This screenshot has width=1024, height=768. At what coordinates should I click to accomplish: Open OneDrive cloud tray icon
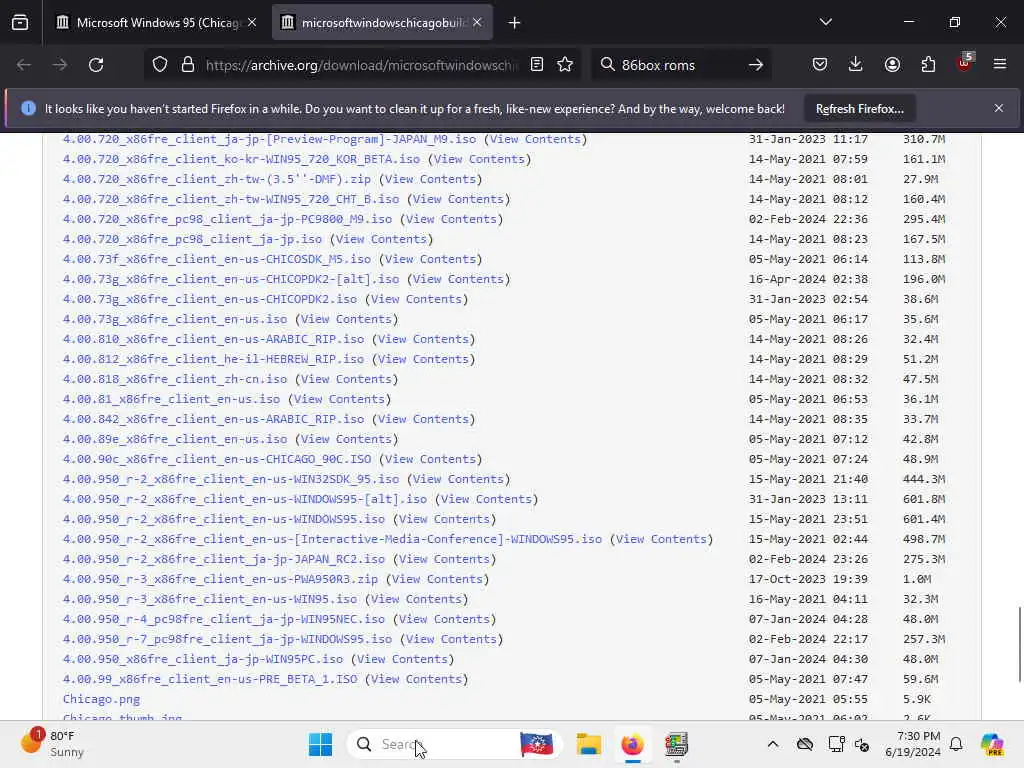(805, 744)
